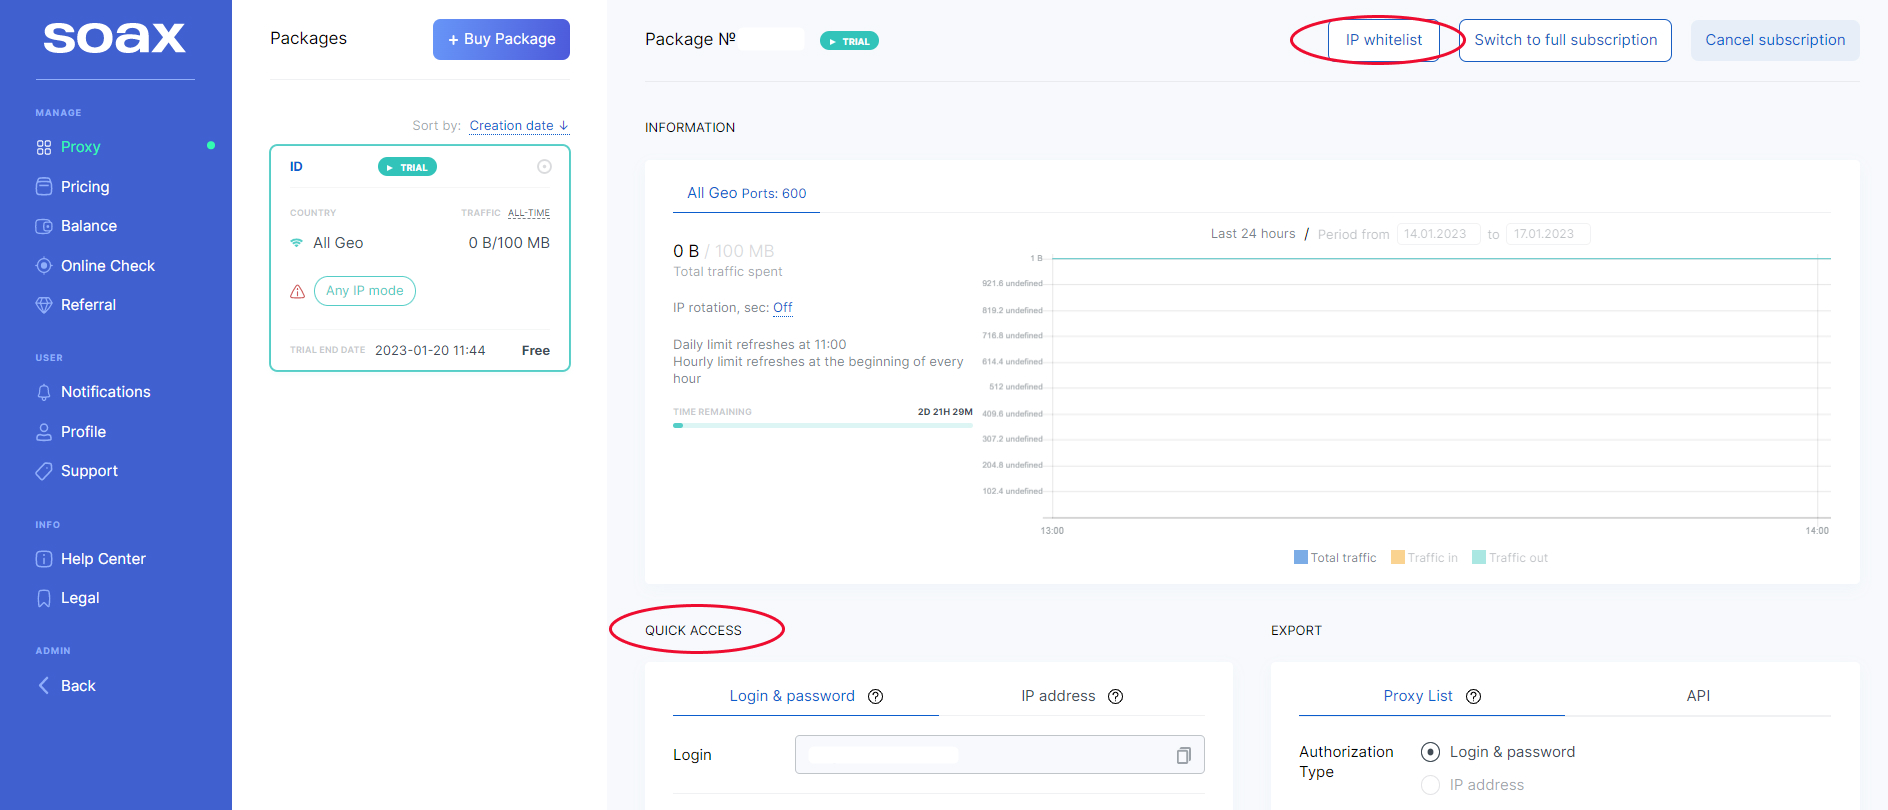Switch to API export tab
Screen dimensions: 1888x810
tap(1698, 696)
